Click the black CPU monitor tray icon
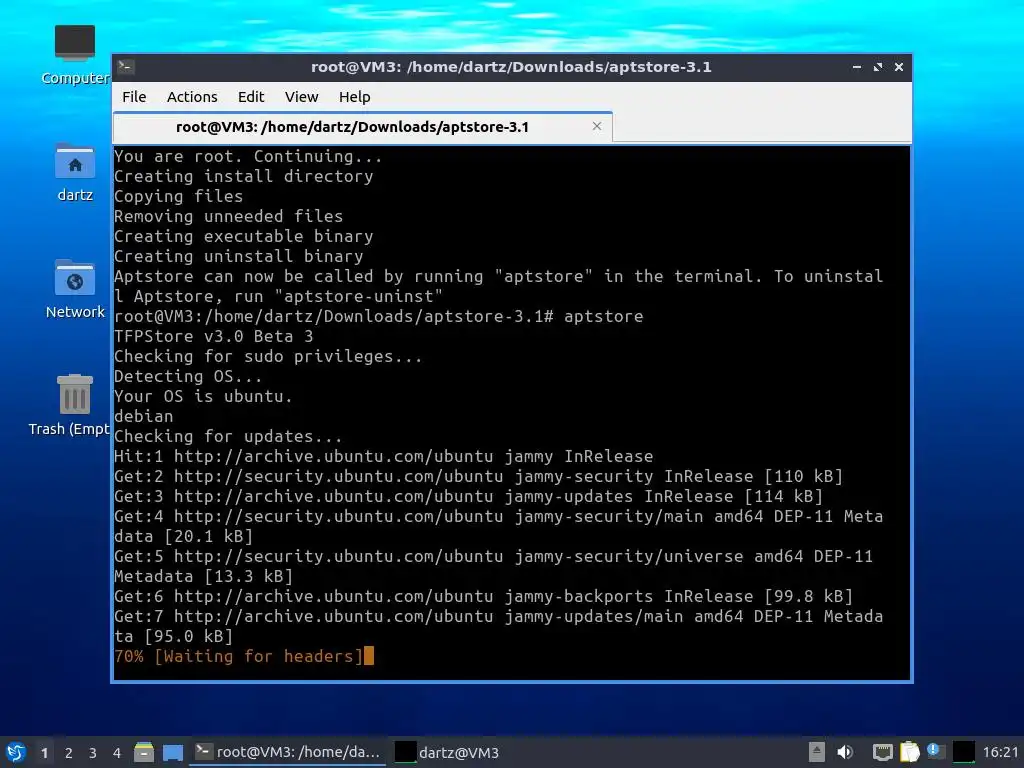 click(x=964, y=752)
